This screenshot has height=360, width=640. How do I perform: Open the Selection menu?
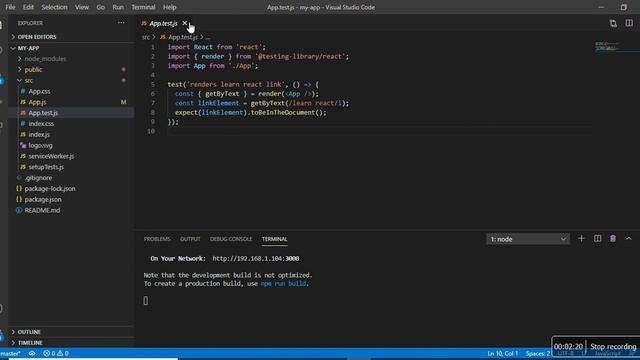pyautogui.click(x=54, y=7)
